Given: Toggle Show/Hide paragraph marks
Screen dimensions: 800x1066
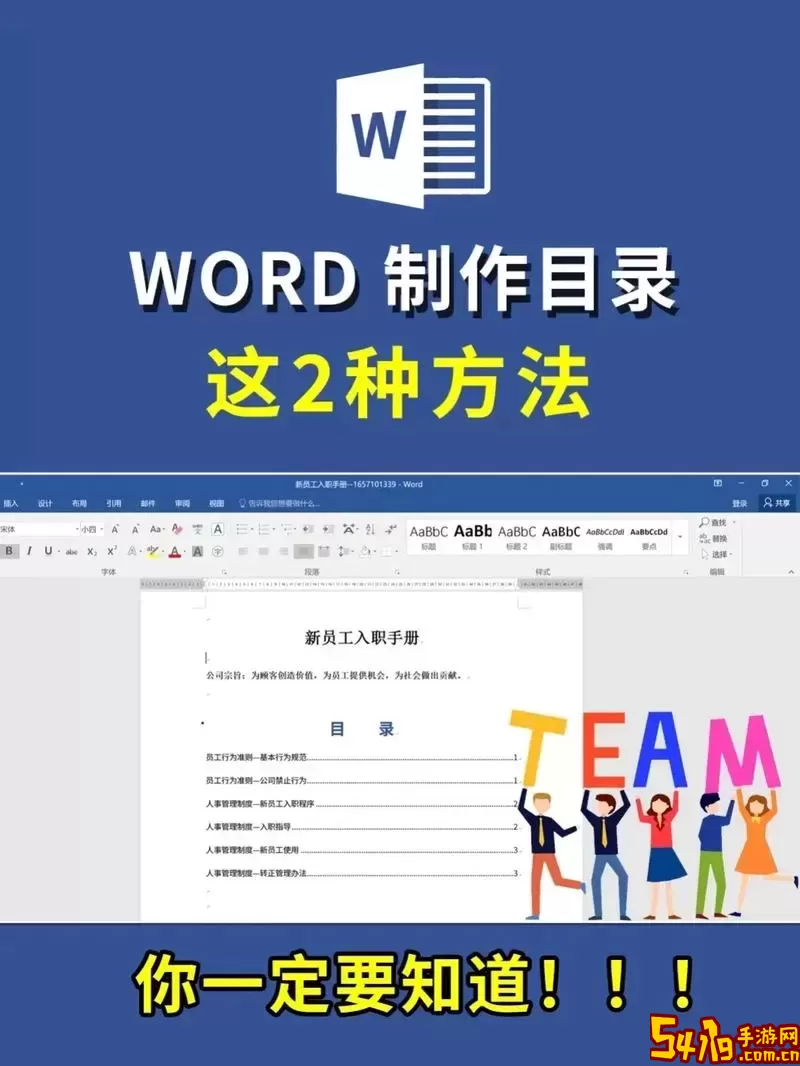Looking at the screenshot, I should coord(390,530).
